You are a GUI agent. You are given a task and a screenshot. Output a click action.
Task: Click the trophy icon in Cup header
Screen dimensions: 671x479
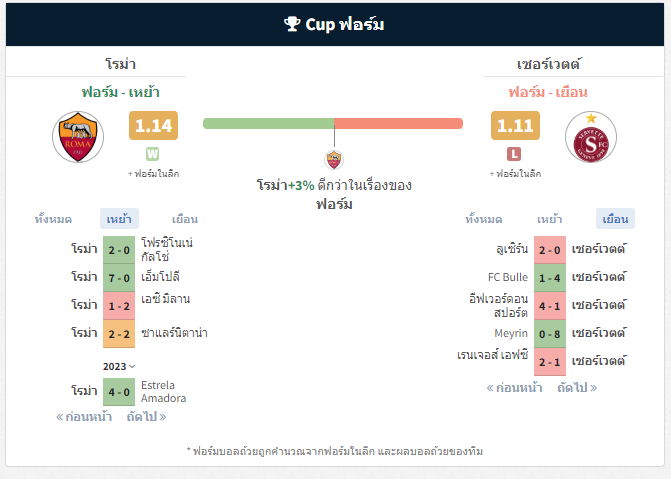point(292,24)
